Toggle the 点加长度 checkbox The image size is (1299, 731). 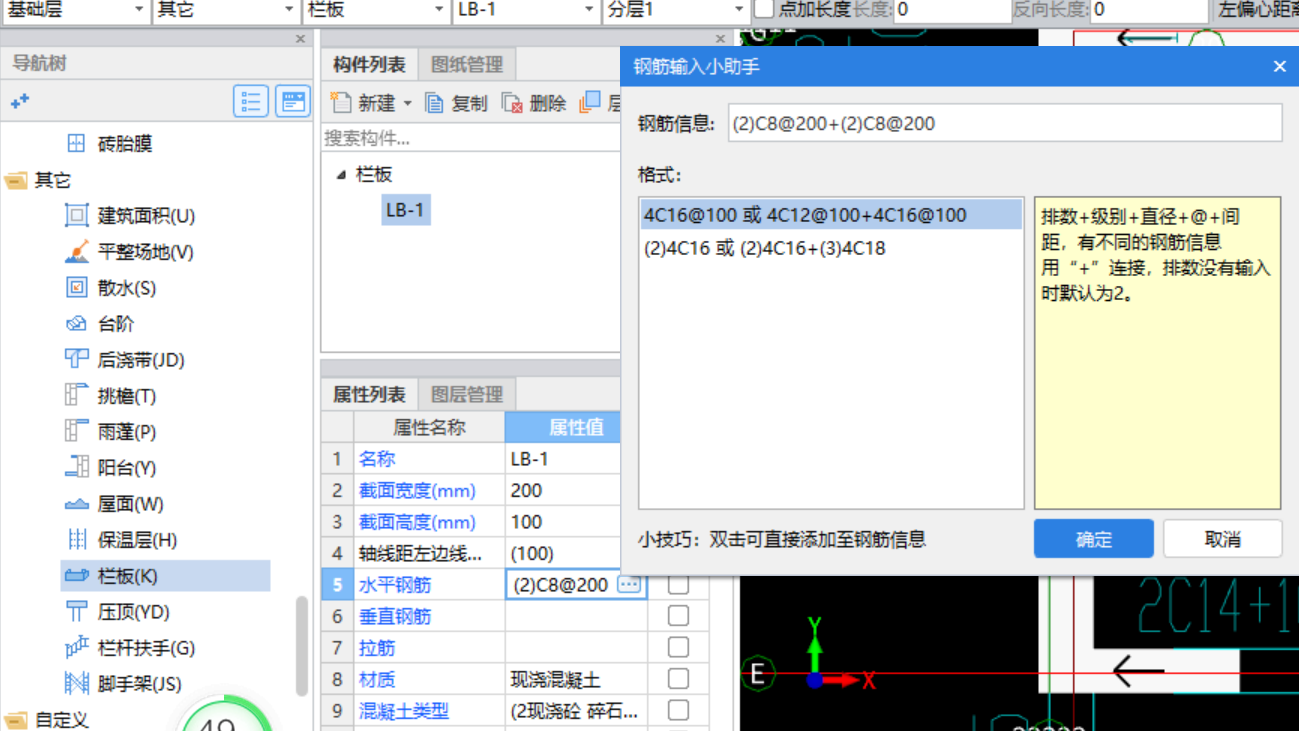pyautogui.click(x=763, y=10)
